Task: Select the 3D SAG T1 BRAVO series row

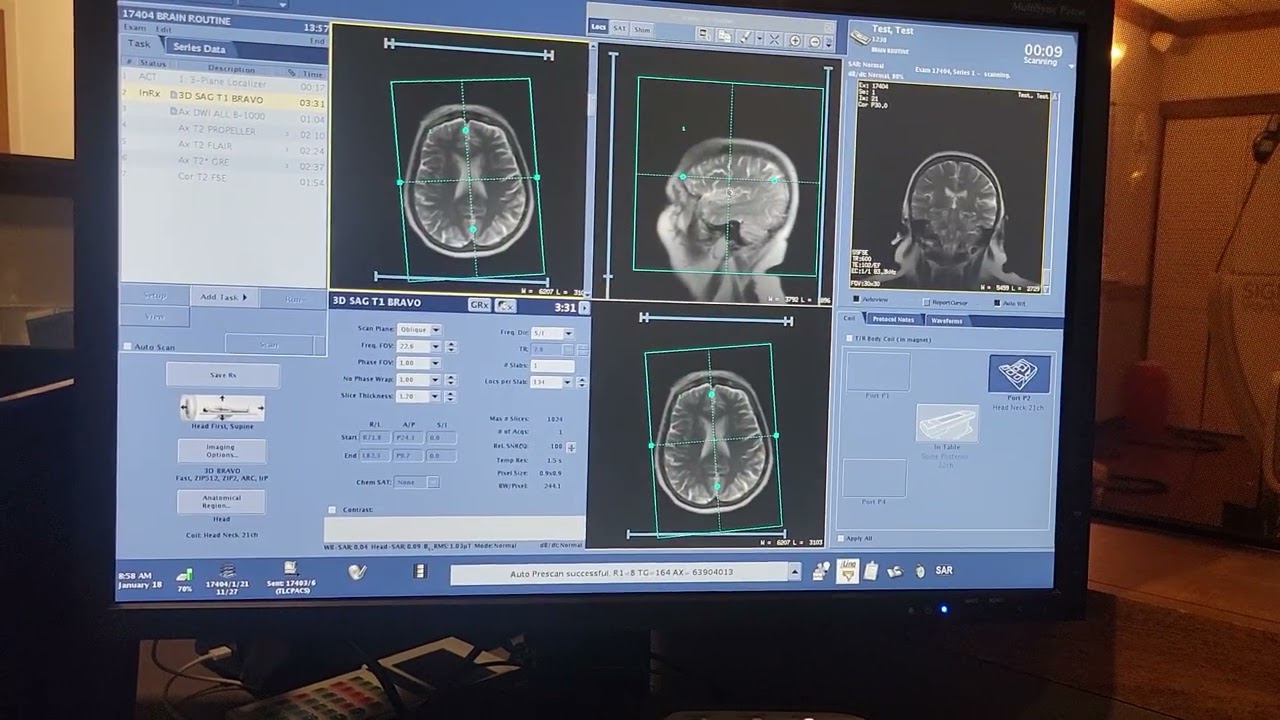Action: click(225, 99)
